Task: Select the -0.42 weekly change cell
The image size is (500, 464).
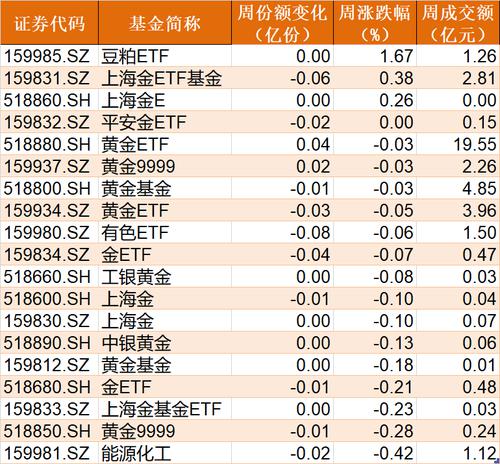Action: point(375,453)
